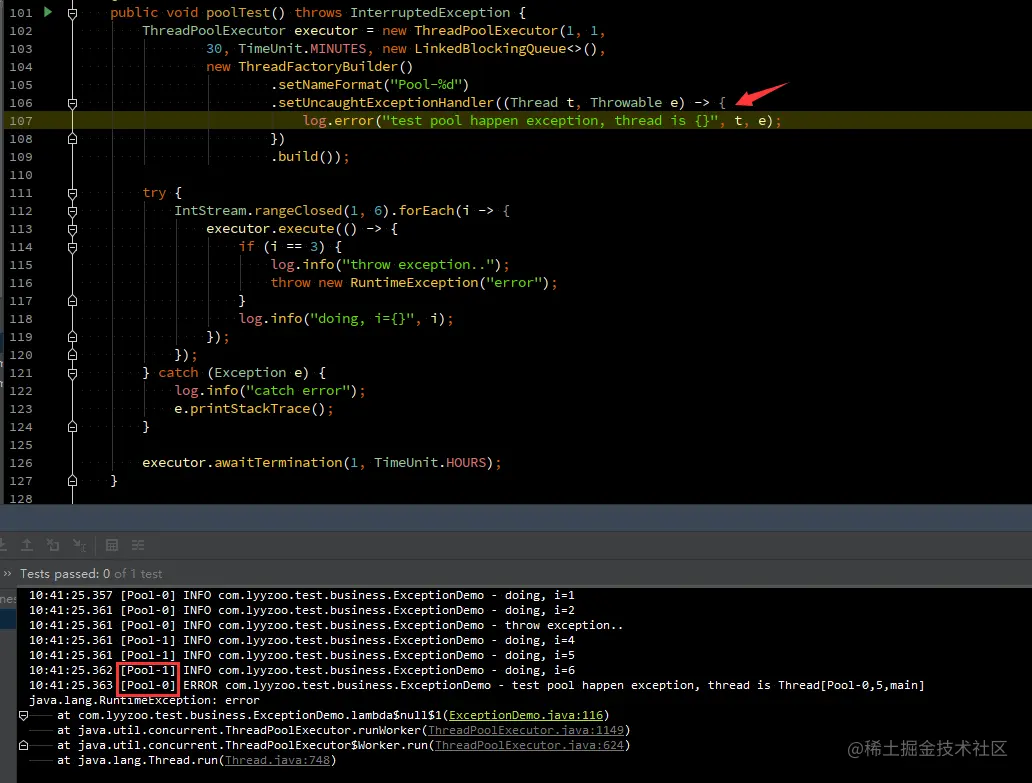Click 'setUncaughtExceptionHandler' in the code
Image resolution: width=1032 pixels, height=783 pixels.
click(386, 103)
